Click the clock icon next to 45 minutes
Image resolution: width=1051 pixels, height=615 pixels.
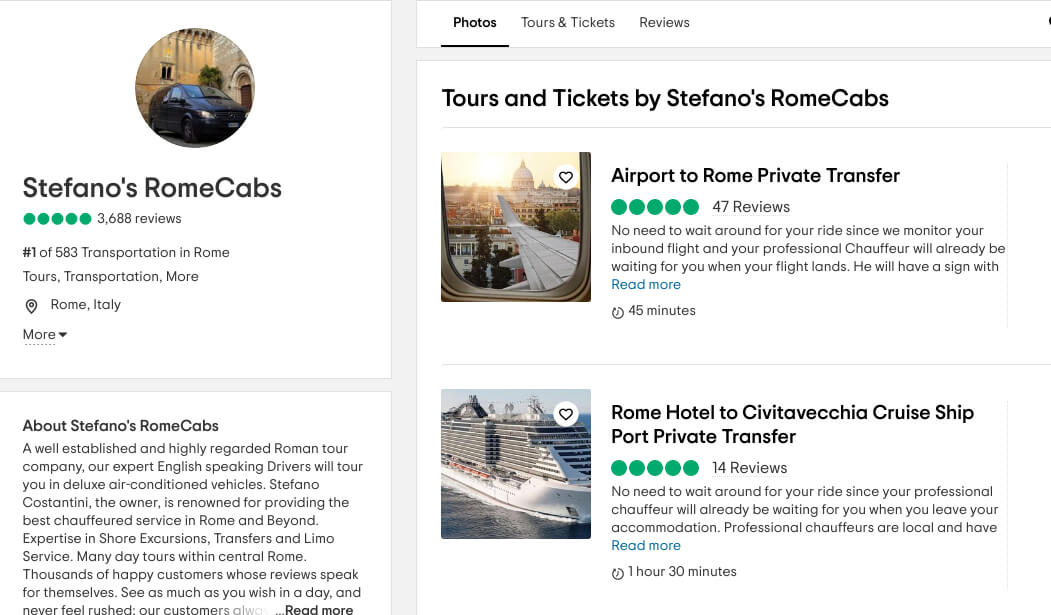(617, 312)
